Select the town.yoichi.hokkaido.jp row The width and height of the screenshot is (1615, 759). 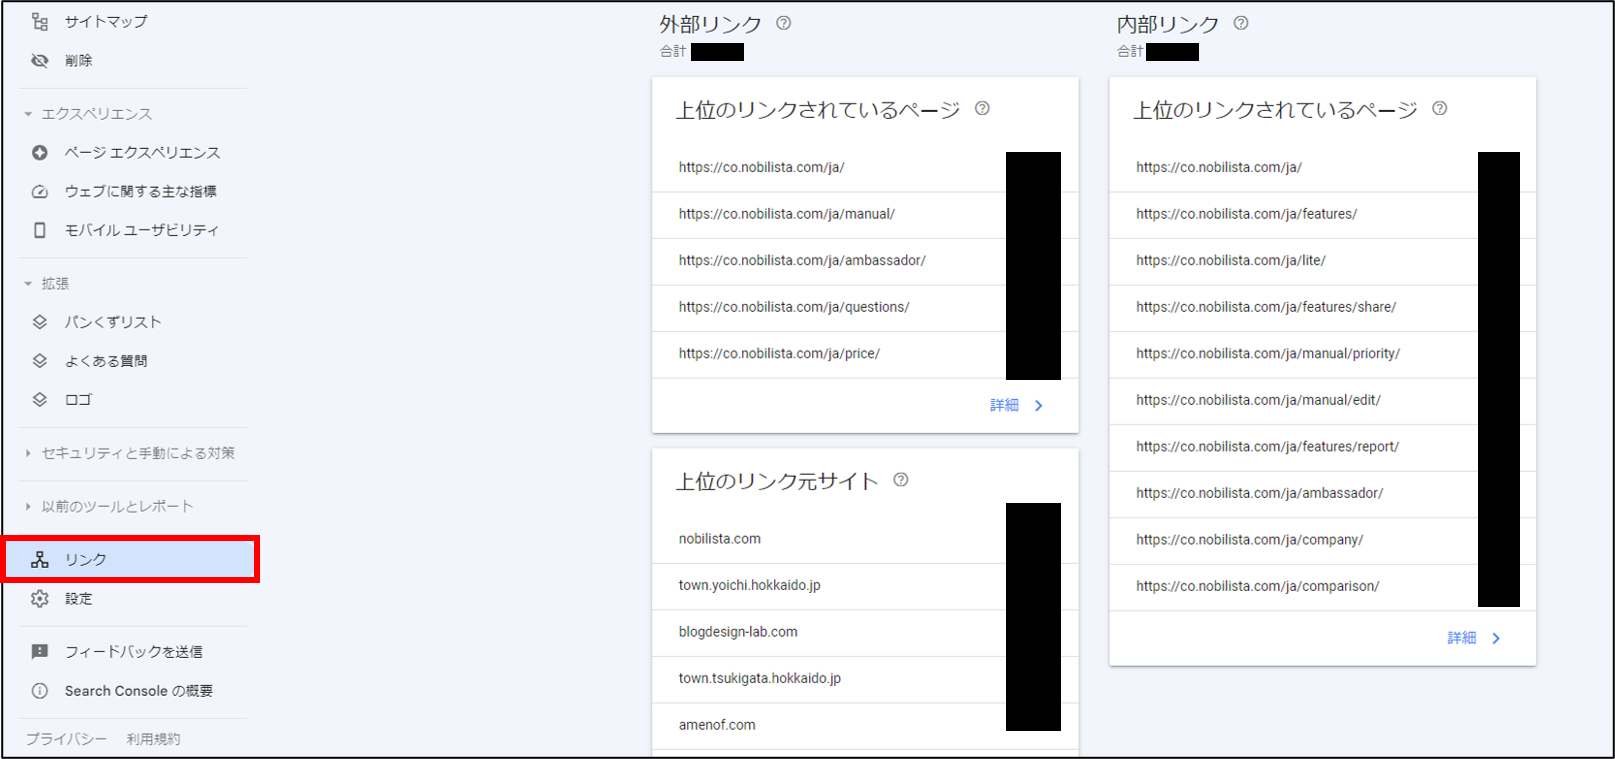[x=749, y=585]
